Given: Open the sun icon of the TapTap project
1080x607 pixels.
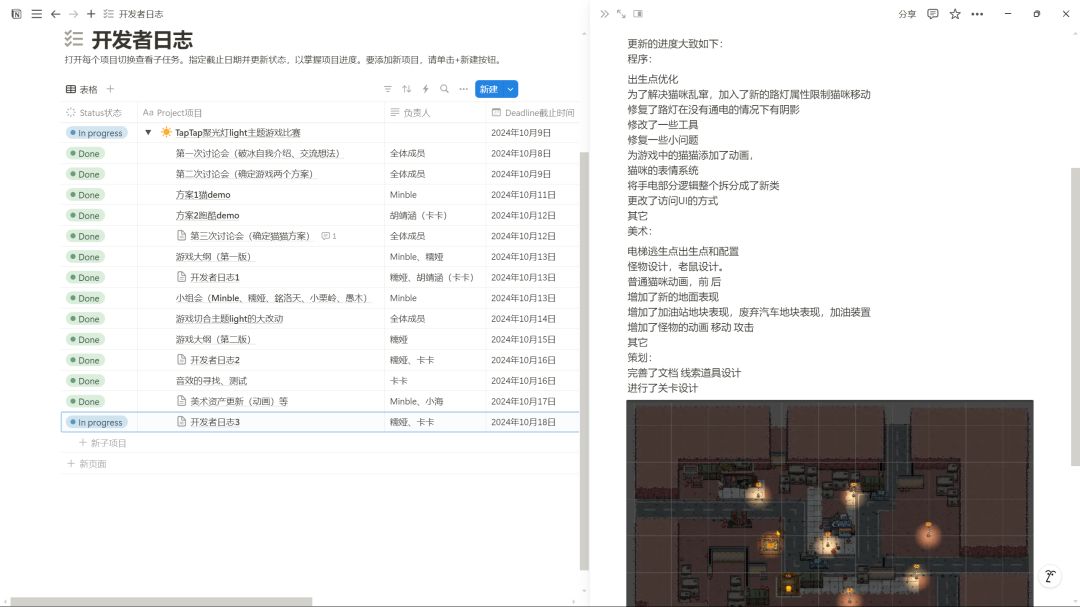Looking at the screenshot, I should click(x=166, y=132).
